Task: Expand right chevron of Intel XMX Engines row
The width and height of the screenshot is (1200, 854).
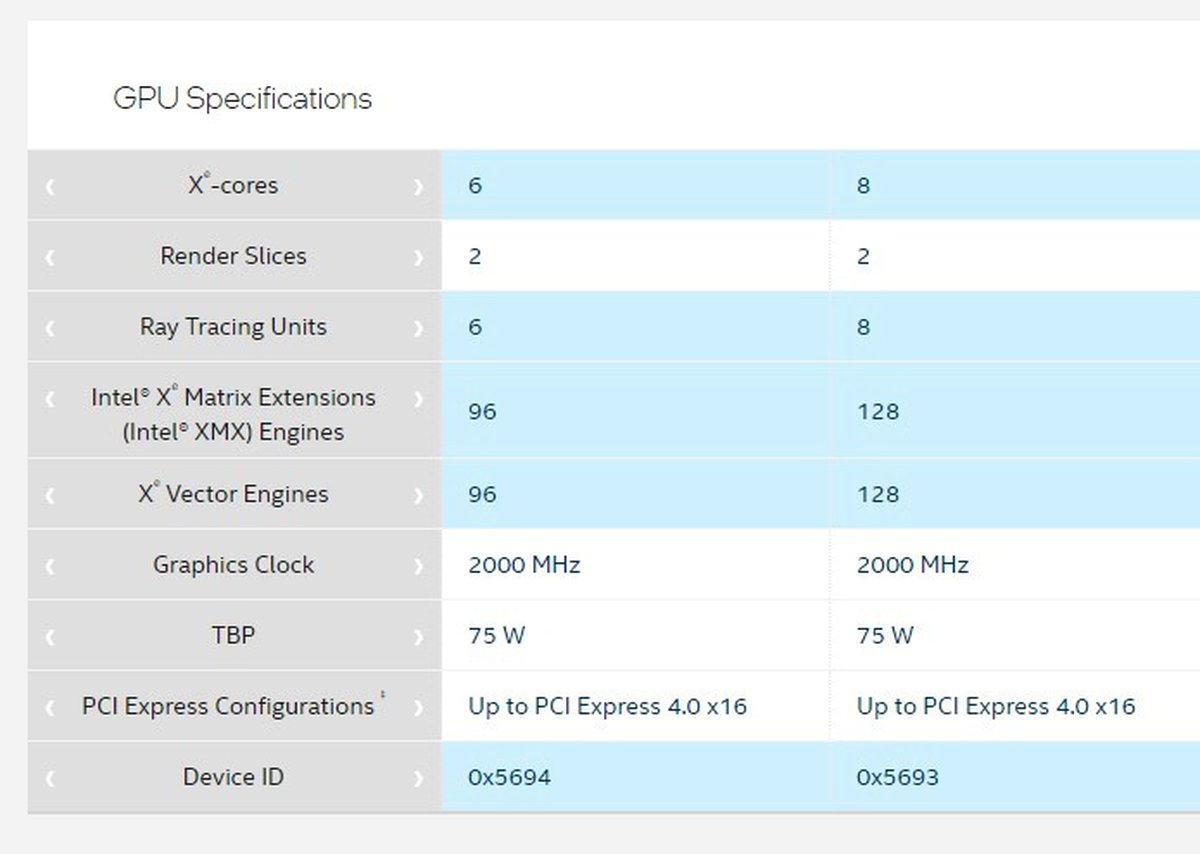Action: [418, 398]
